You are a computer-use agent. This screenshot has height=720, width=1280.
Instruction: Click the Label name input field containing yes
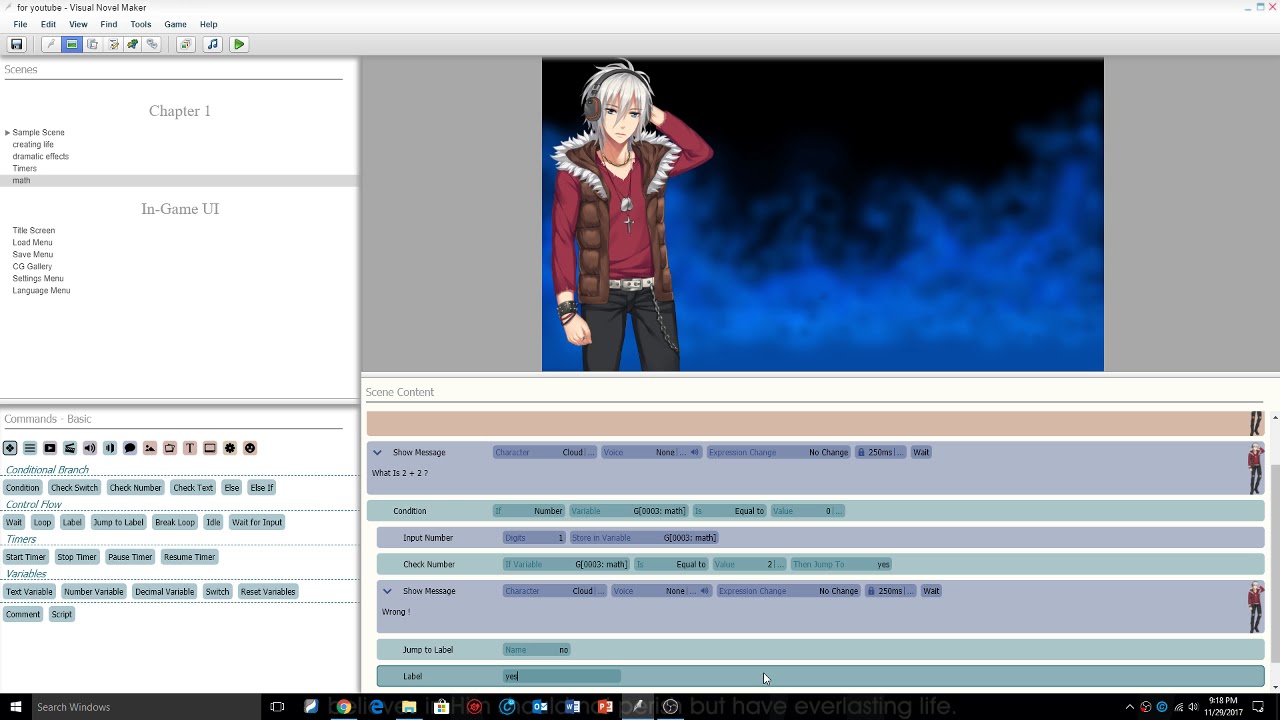(x=562, y=676)
